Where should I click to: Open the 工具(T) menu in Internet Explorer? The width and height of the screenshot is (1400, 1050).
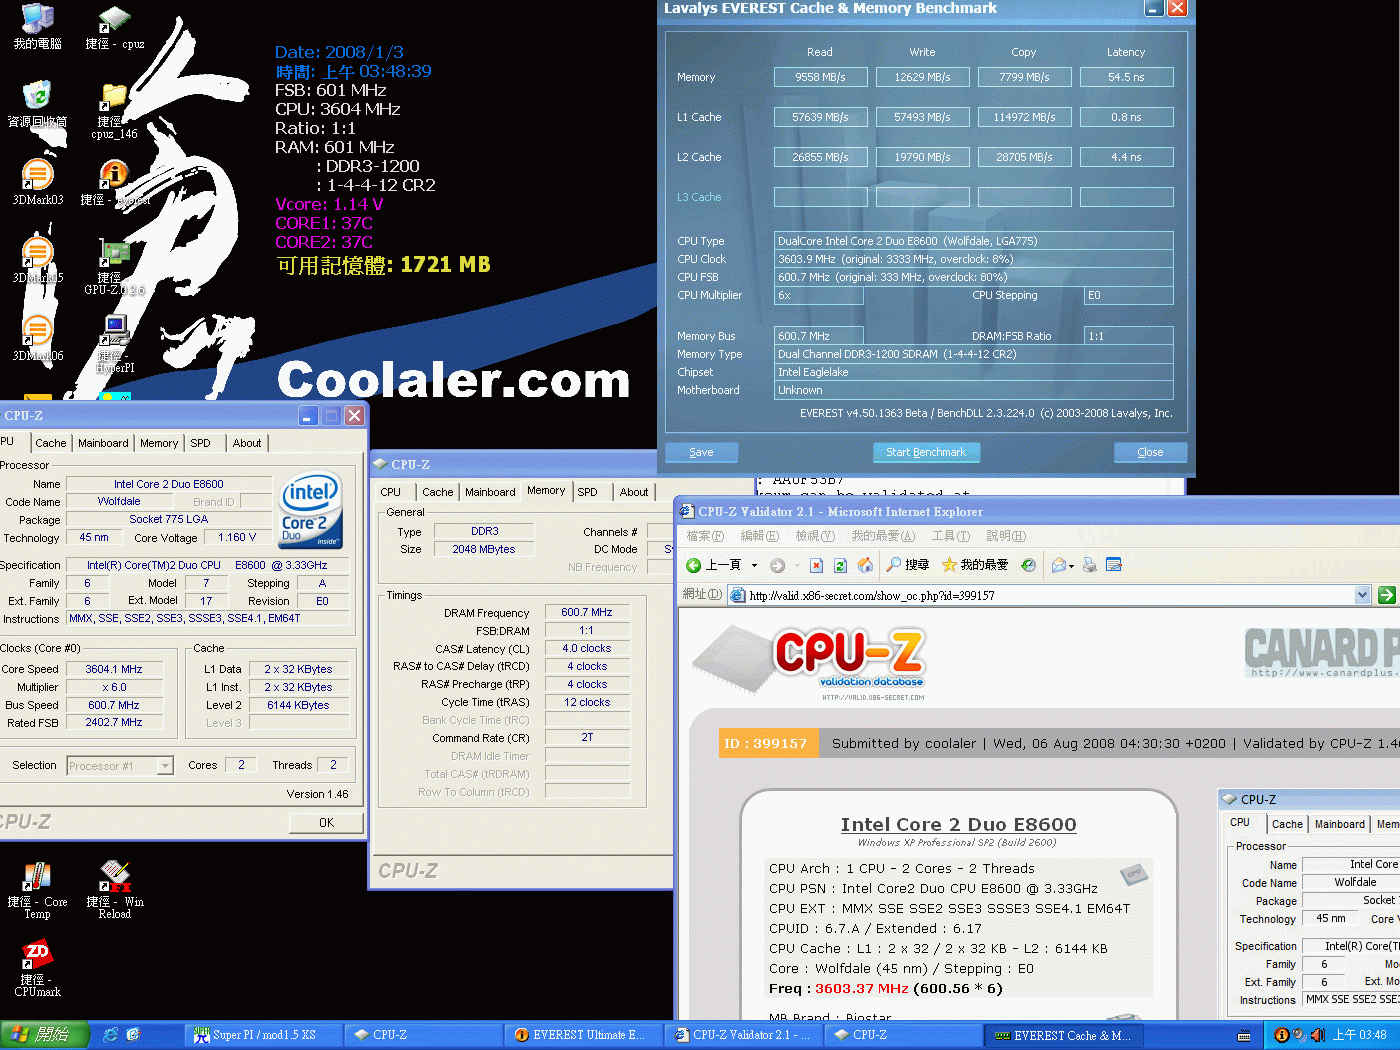coord(950,536)
